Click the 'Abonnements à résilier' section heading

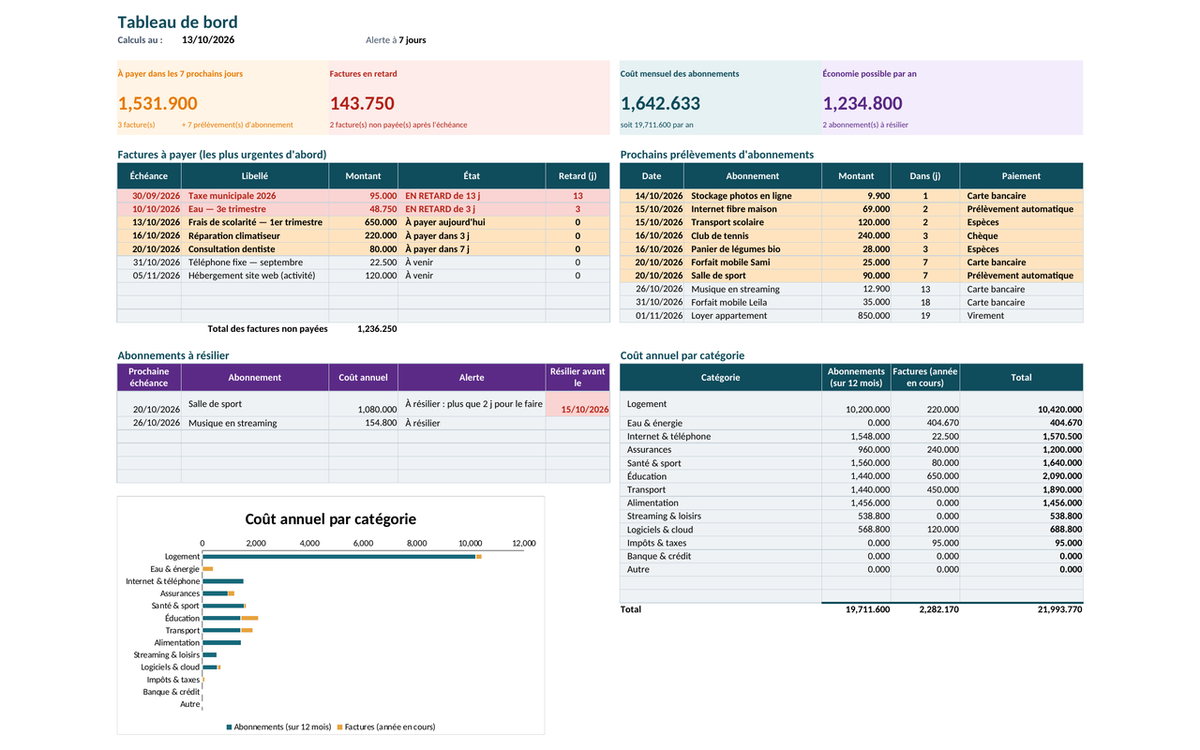pyautogui.click(x=173, y=355)
